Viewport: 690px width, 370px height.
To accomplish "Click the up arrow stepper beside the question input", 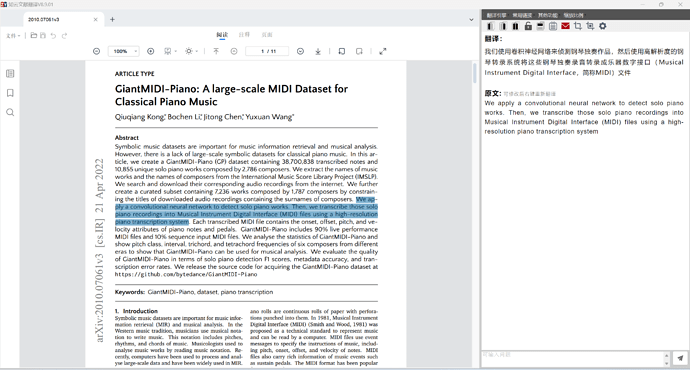I will (x=666, y=355).
